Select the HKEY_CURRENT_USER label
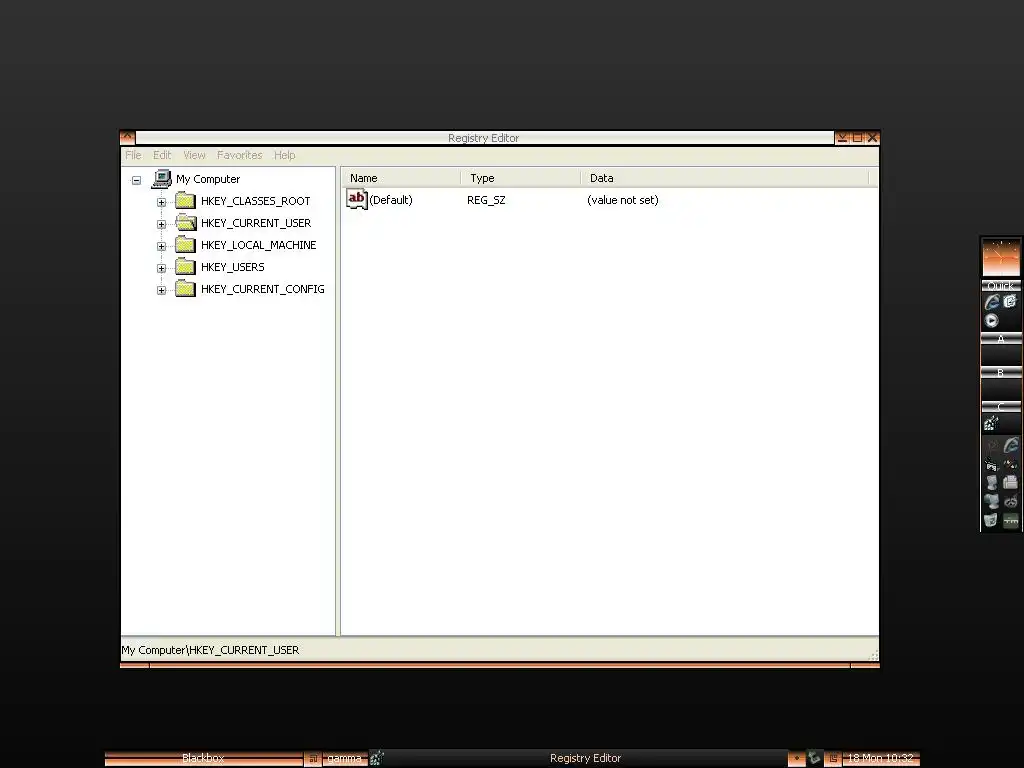 click(256, 223)
